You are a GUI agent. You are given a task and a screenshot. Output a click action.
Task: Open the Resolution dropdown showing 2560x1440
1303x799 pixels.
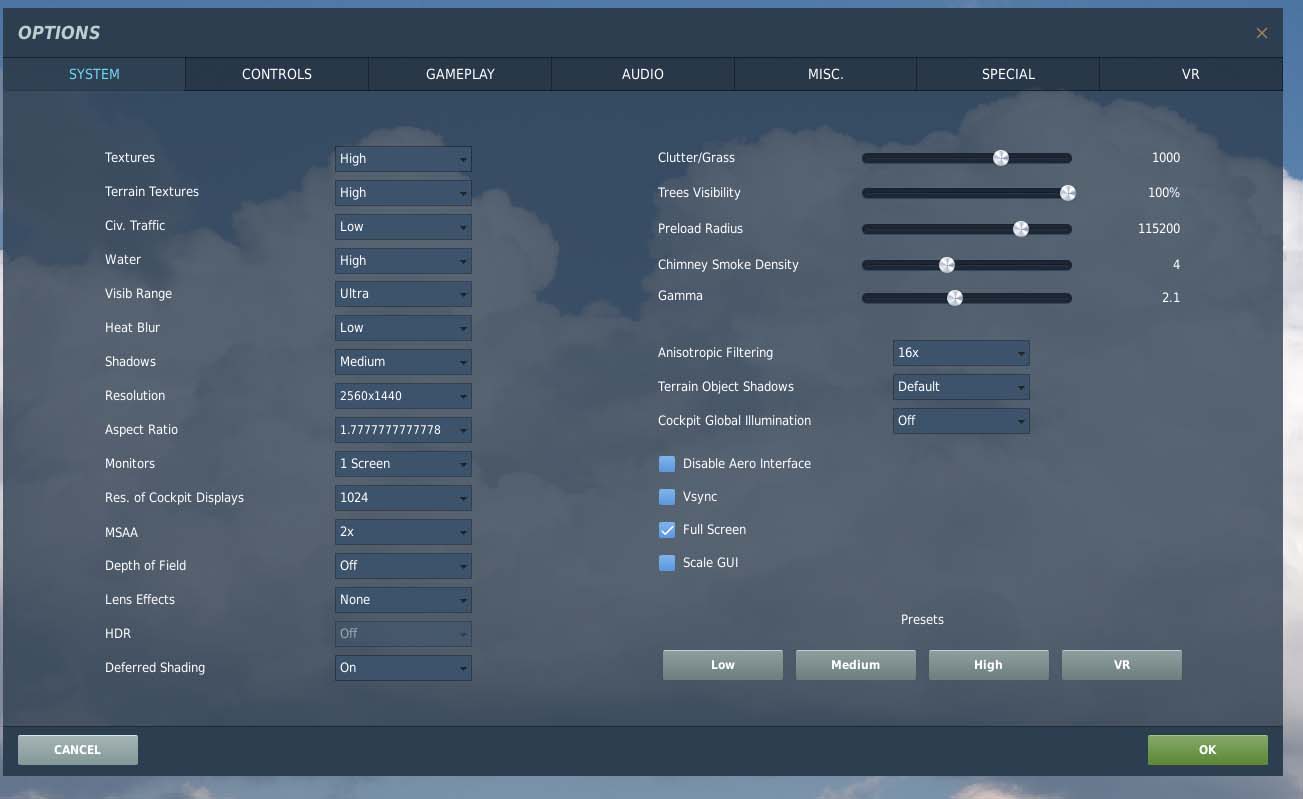tap(403, 396)
